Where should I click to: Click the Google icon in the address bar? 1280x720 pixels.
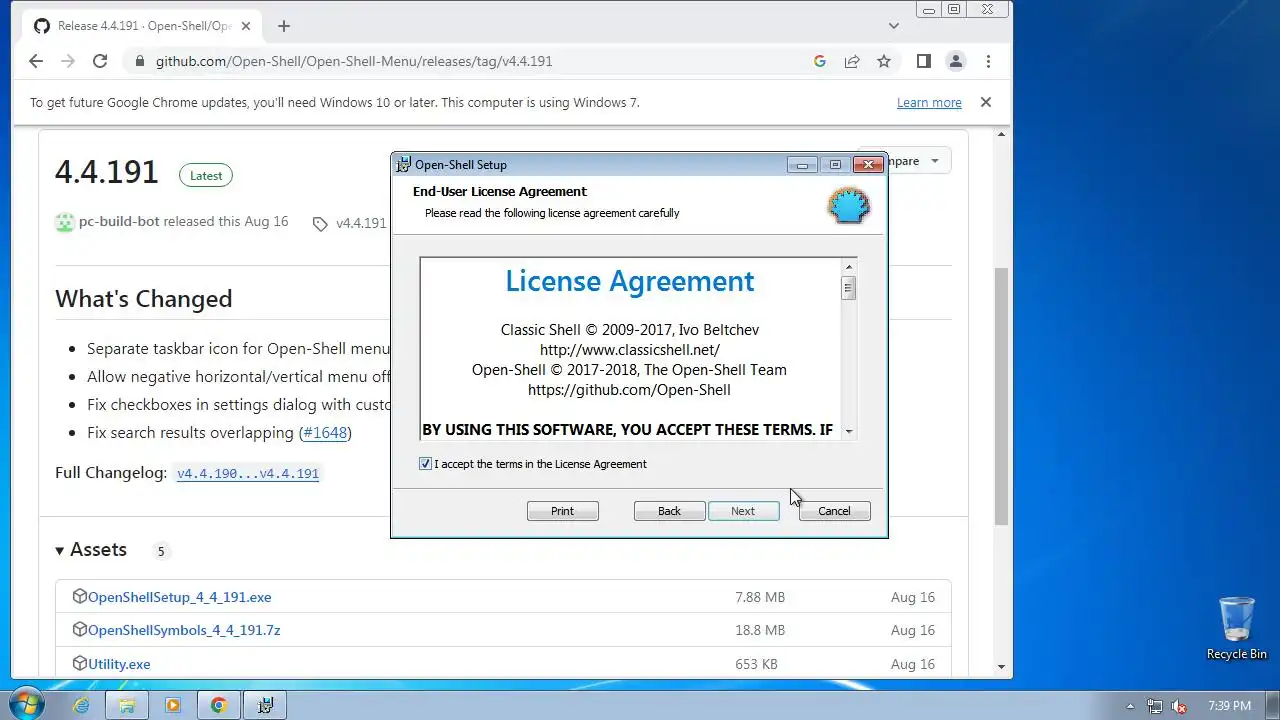[x=820, y=61]
